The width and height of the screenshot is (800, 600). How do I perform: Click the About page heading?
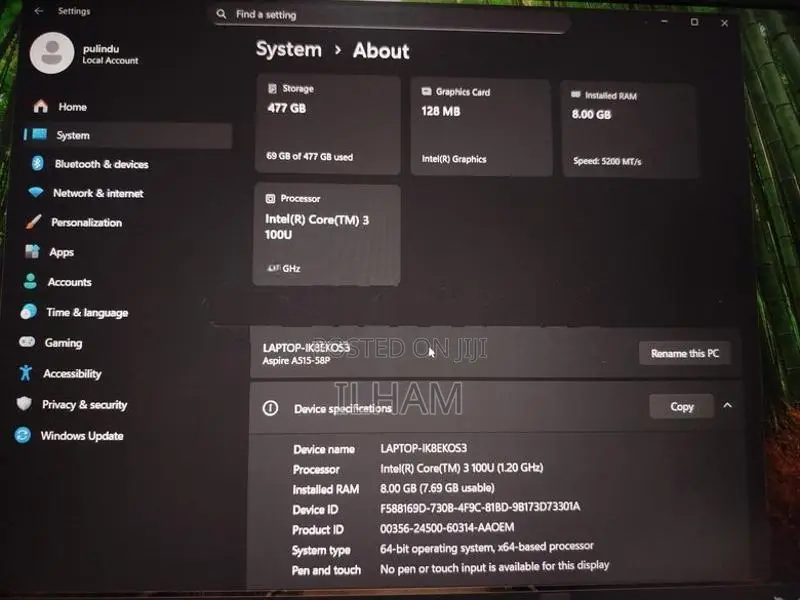[x=381, y=51]
